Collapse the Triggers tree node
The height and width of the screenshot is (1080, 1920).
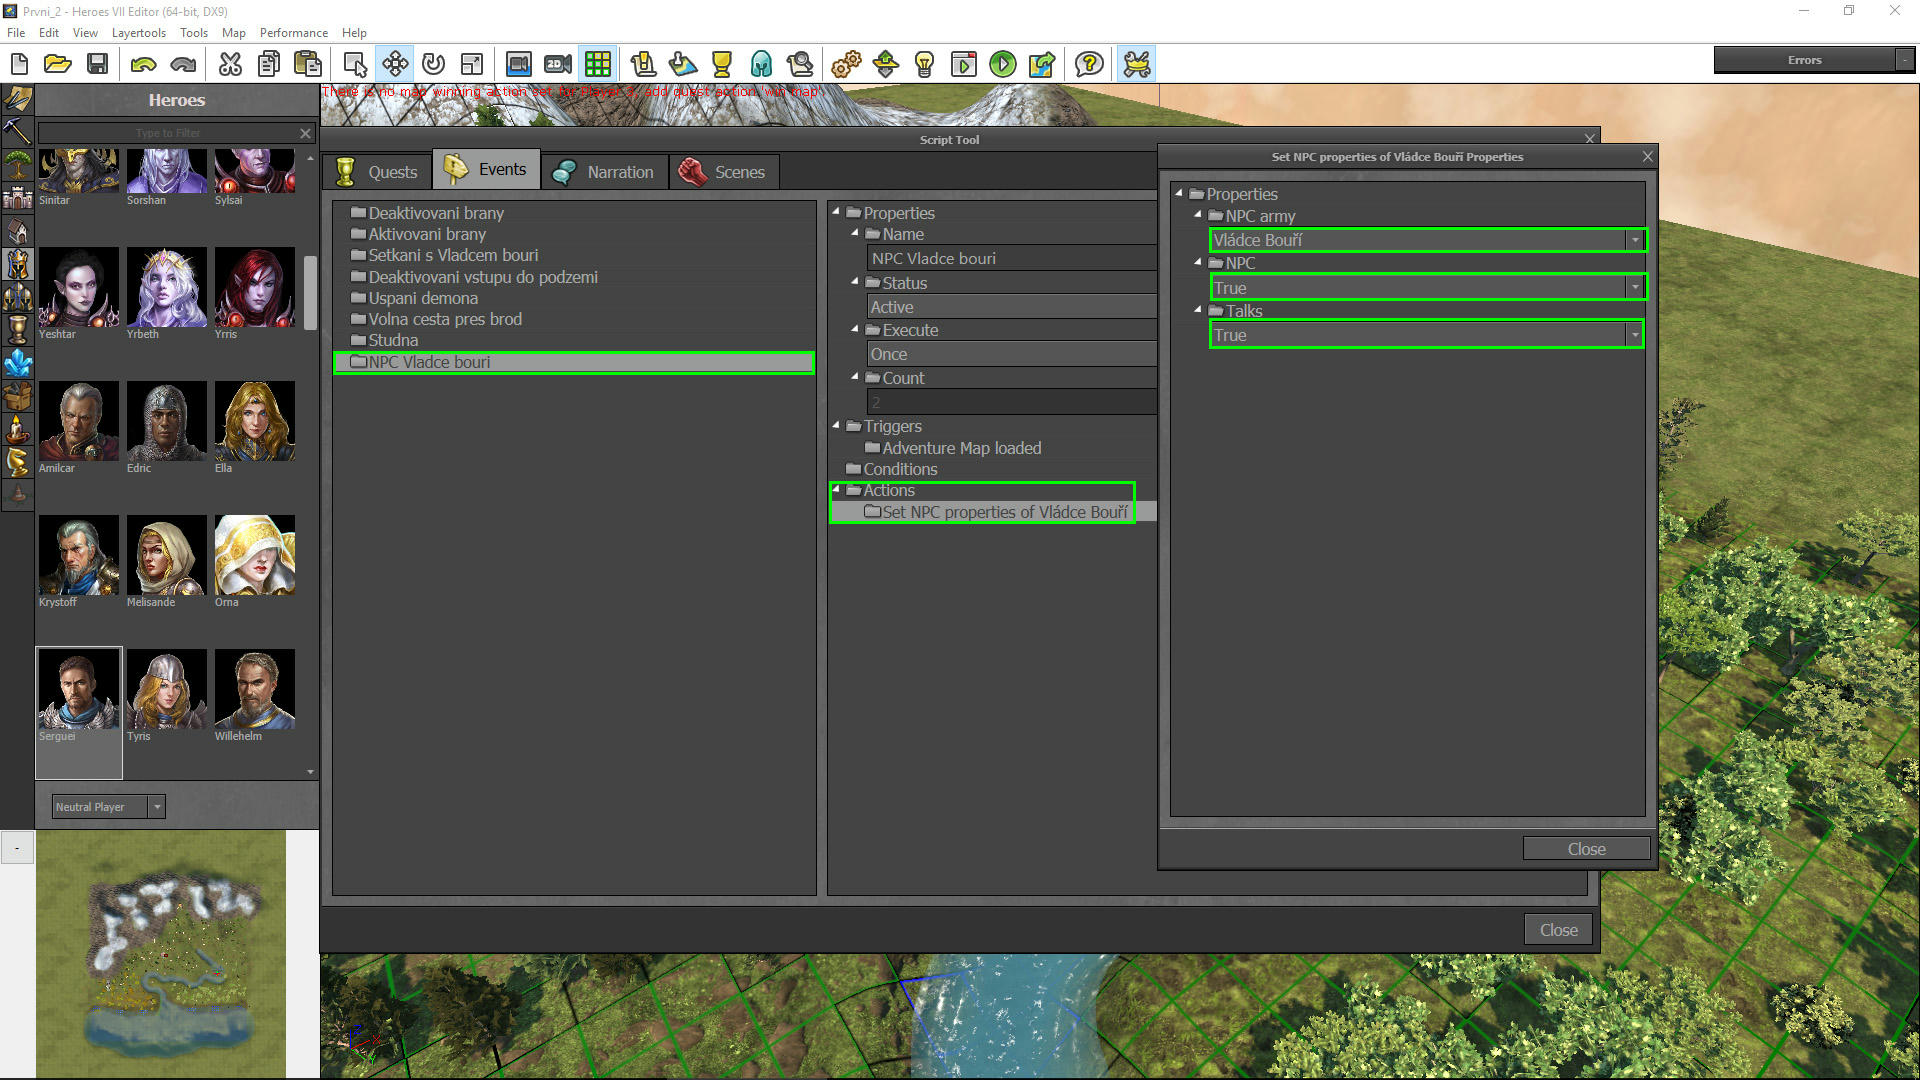(x=836, y=426)
